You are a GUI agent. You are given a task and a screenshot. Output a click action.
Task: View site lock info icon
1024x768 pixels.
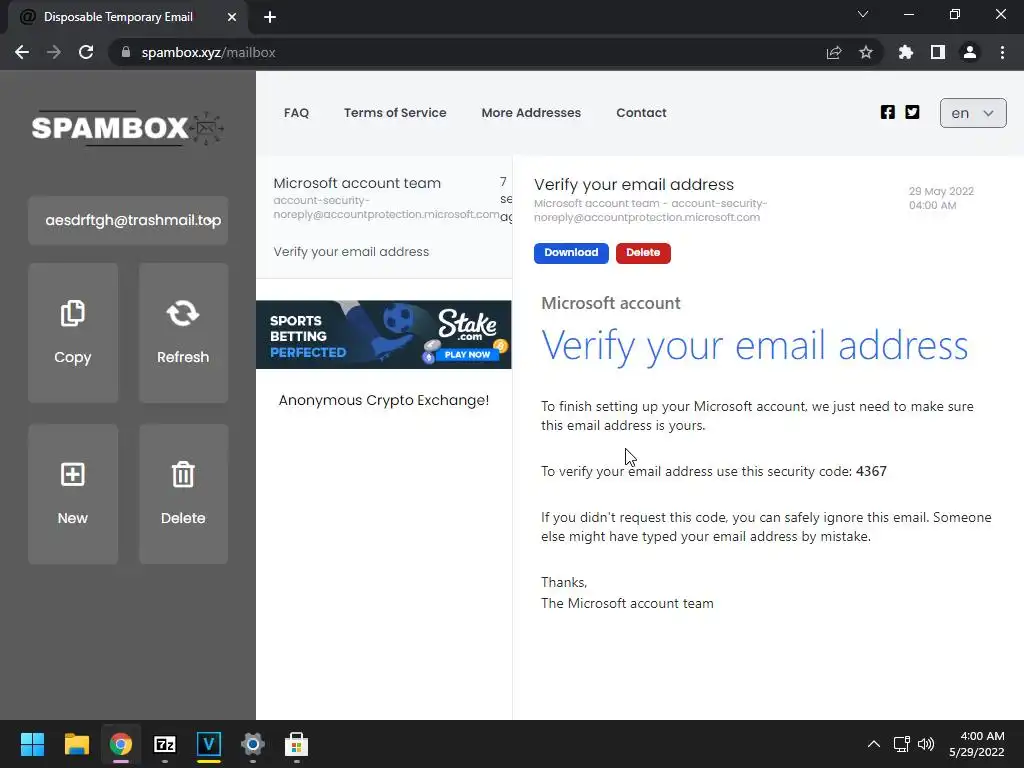point(126,52)
